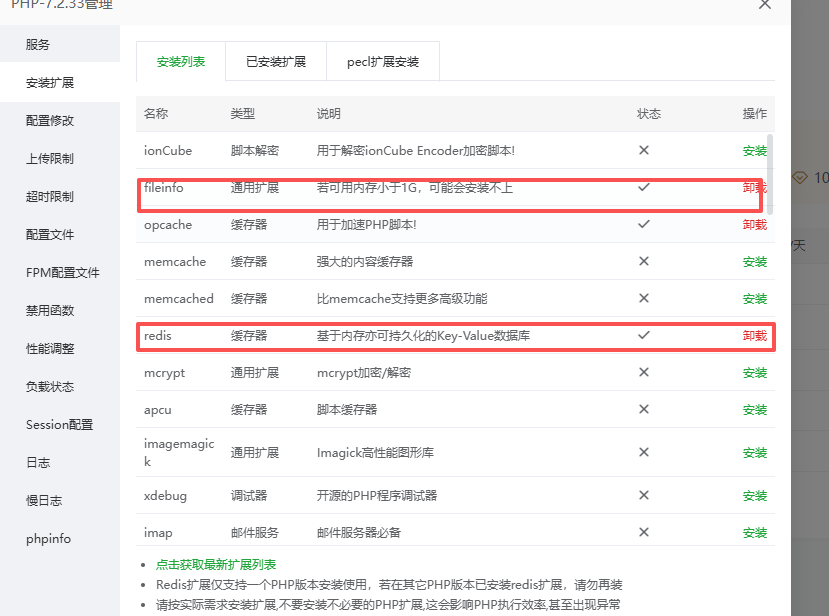Open Session配置 in the sidebar

coord(60,425)
